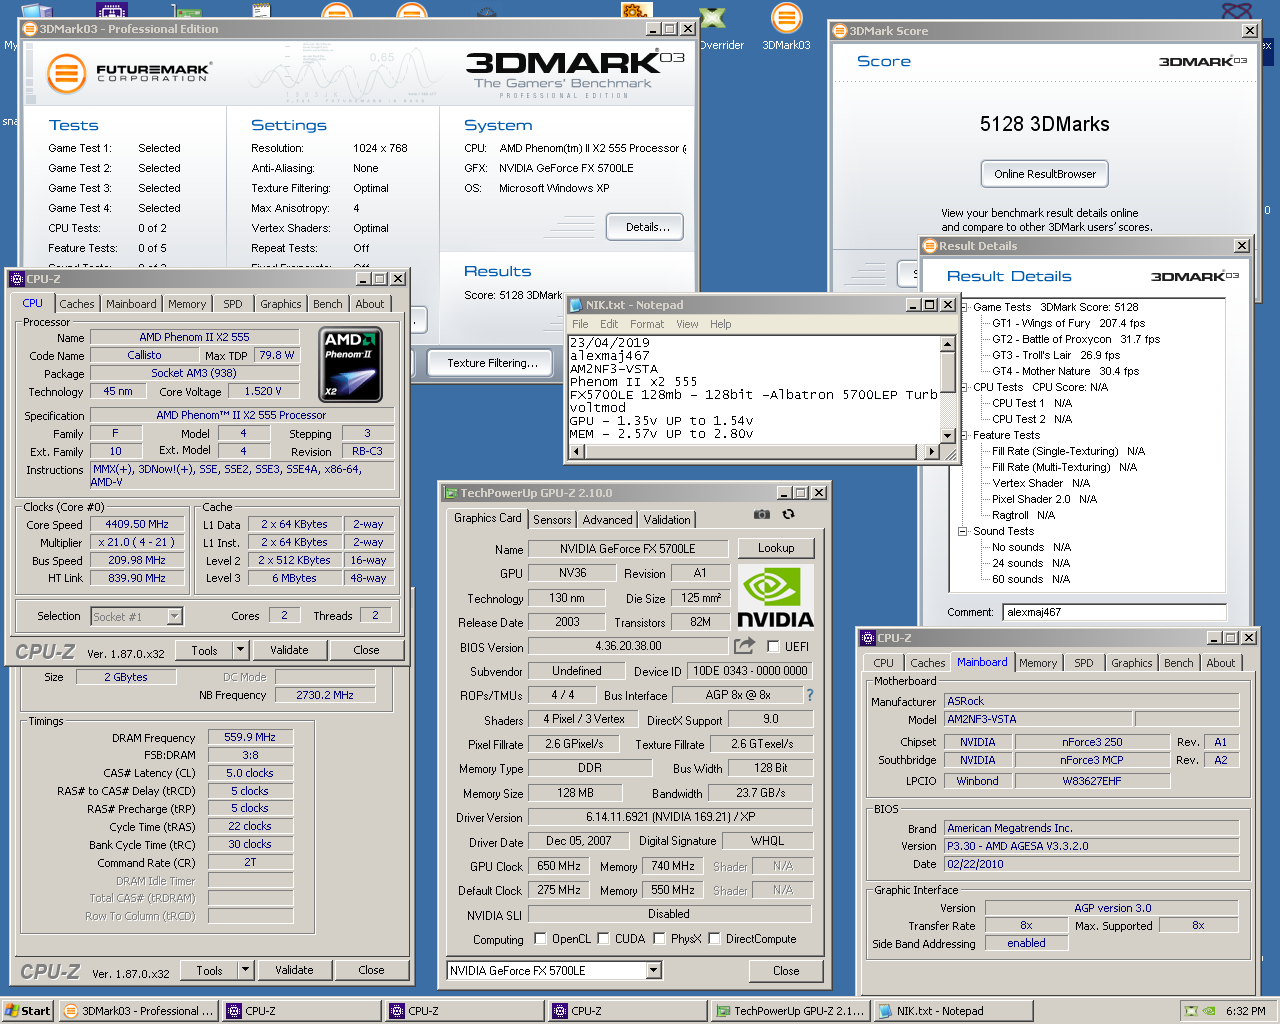The height and width of the screenshot is (1024, 1280).
Task: Open the Validation tab in GPU-Z
Action: (667, 520)
